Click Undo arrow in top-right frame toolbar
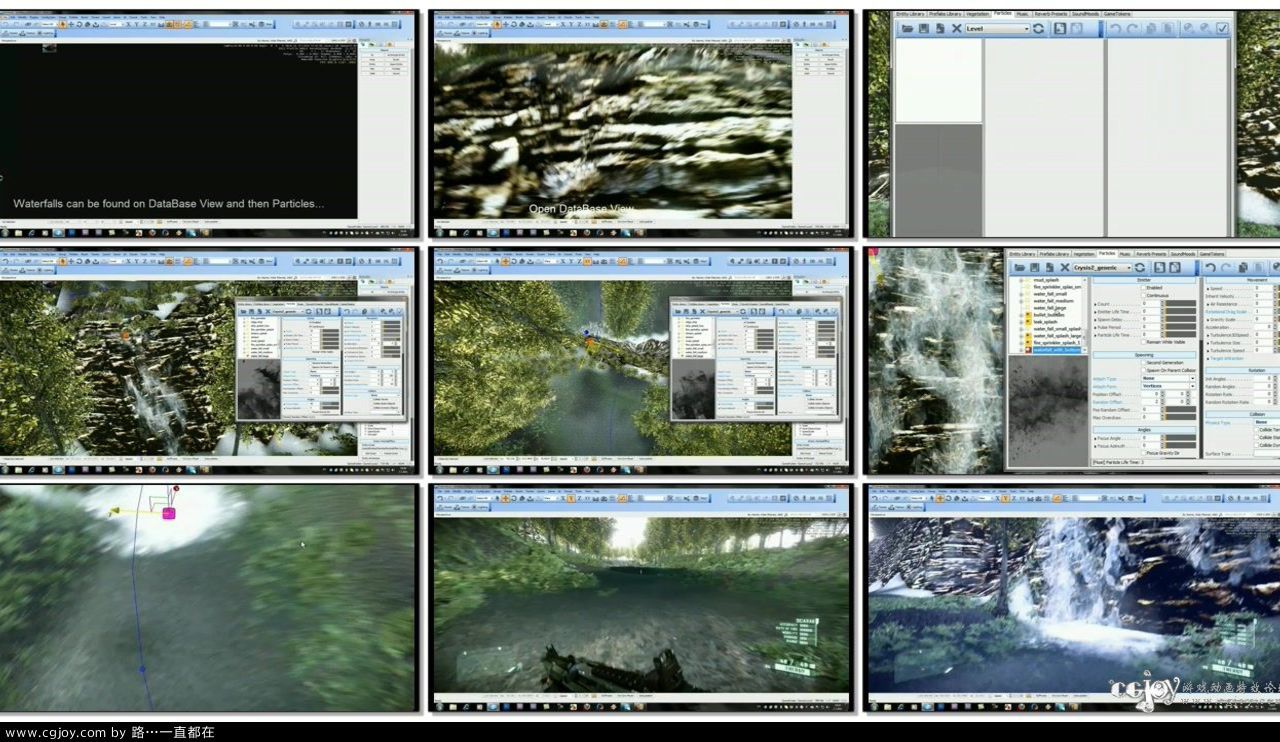The image size is (1280, 742). [x=1116, y=28]
